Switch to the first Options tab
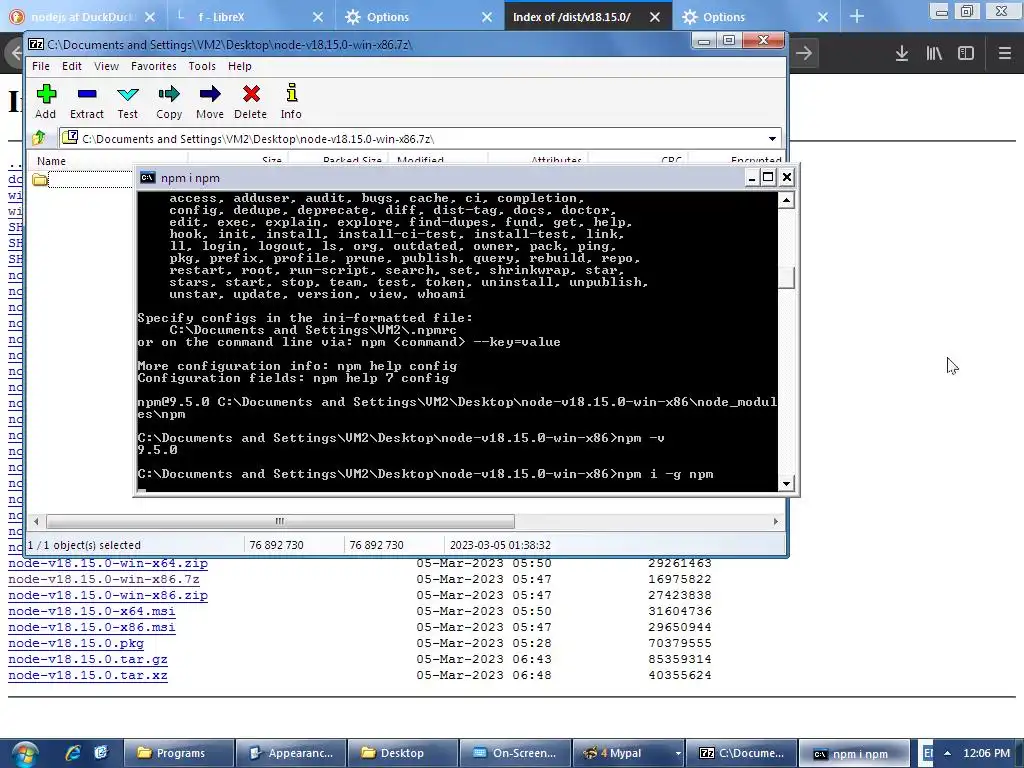 [419, 17]
